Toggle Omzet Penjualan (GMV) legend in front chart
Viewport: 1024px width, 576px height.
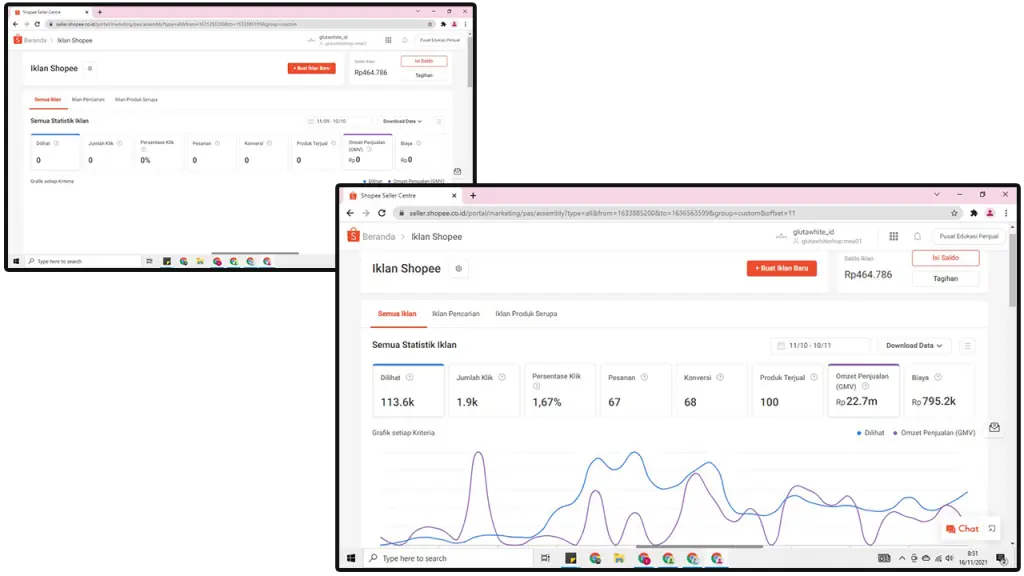(933, 433)
